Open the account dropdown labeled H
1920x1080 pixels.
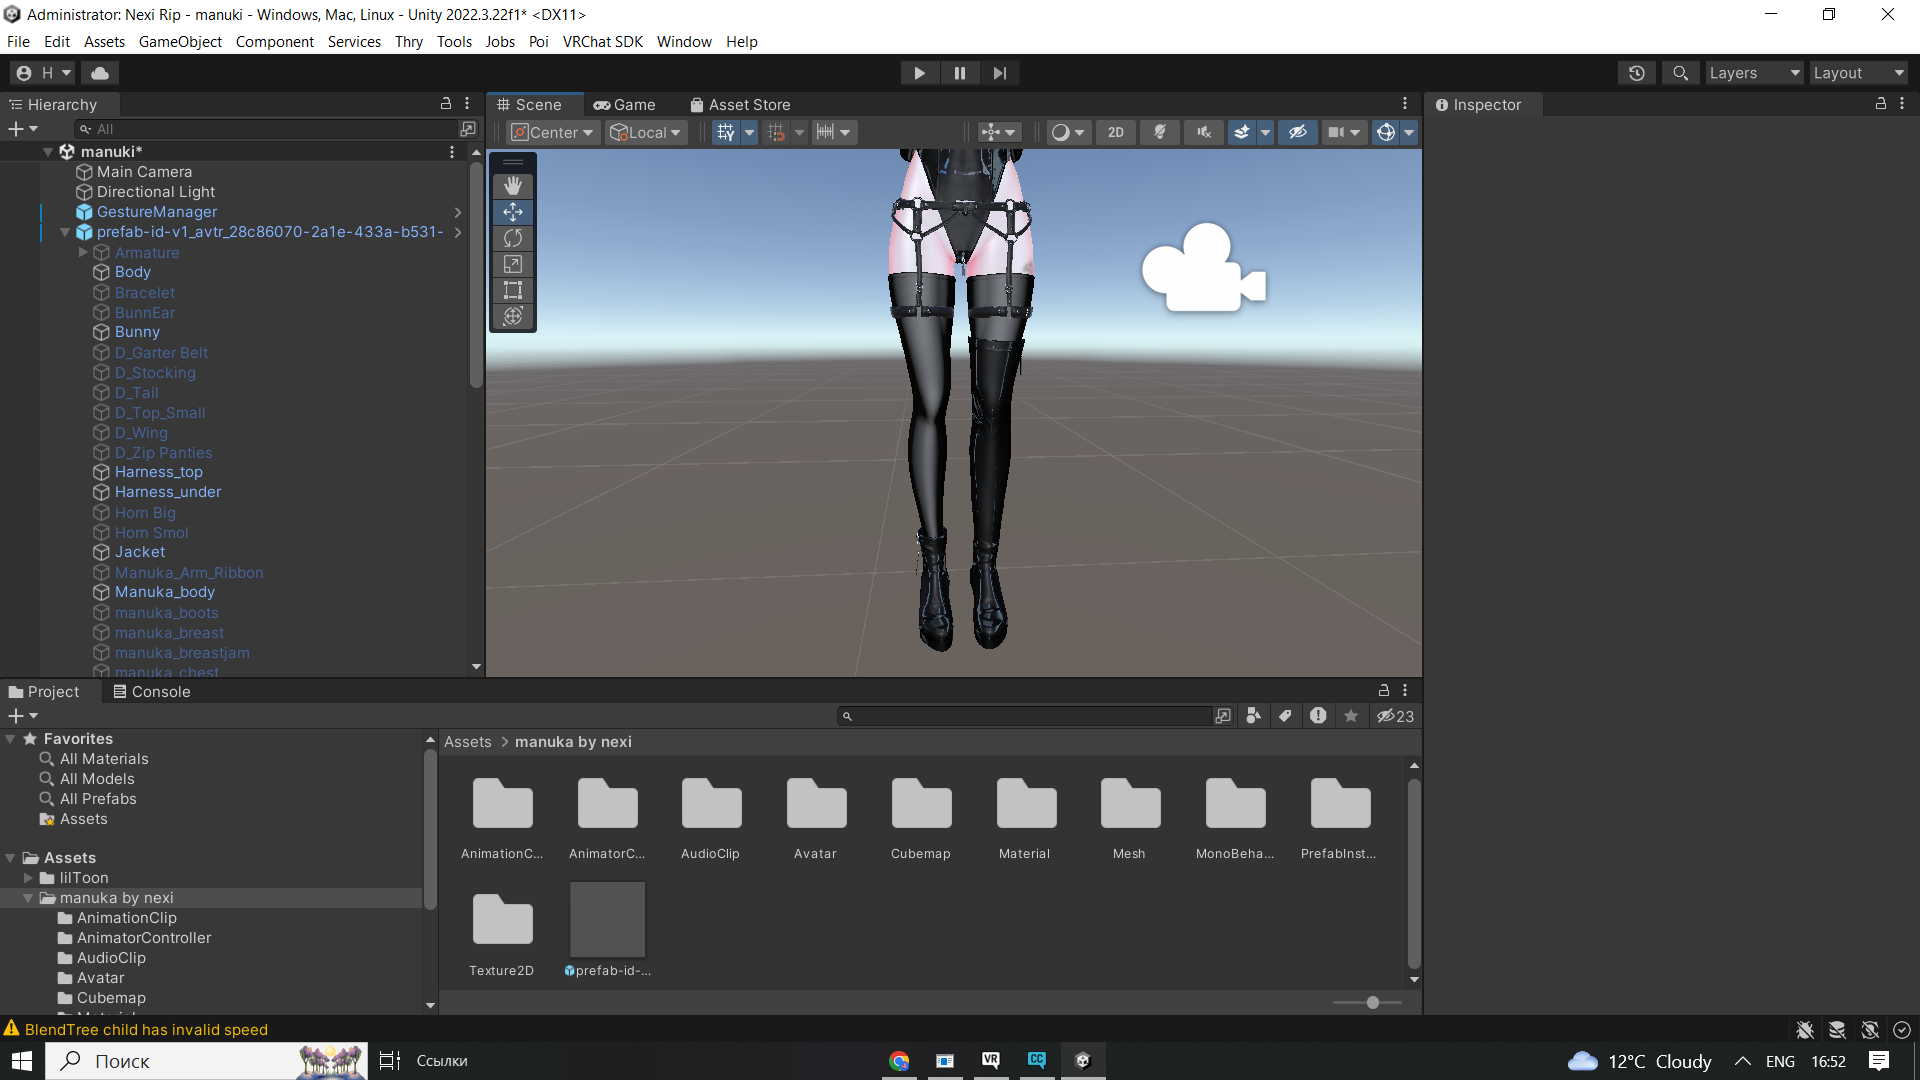pyautogui.click(x=44, y=73)
